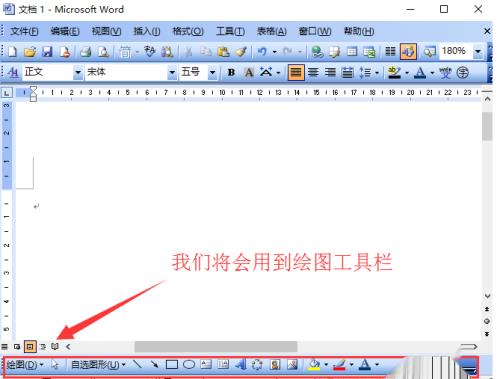The image size is (500, 379).
Task: Center align the paragraph
Action: tap(313, 72)
